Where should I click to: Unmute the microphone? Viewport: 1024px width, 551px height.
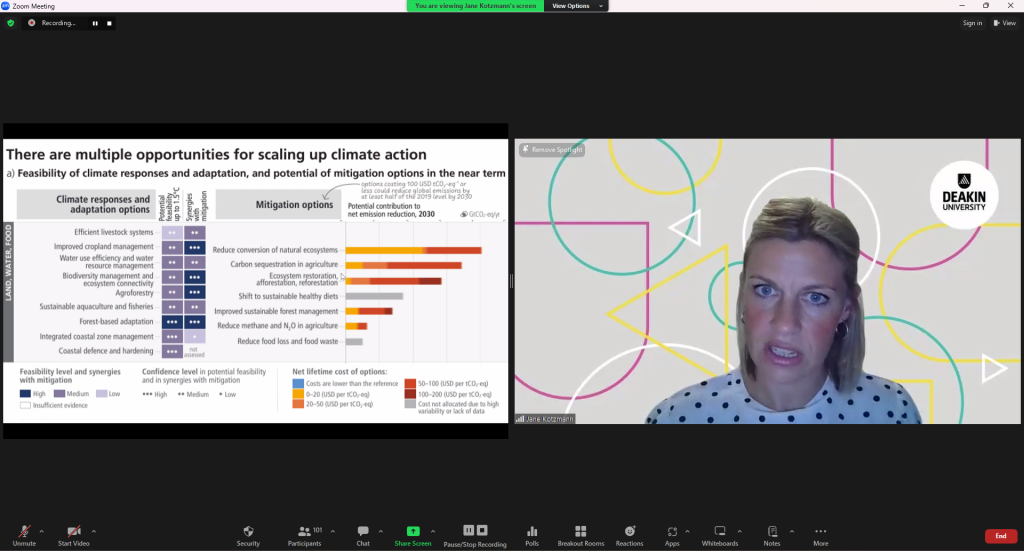click(24, 535)
